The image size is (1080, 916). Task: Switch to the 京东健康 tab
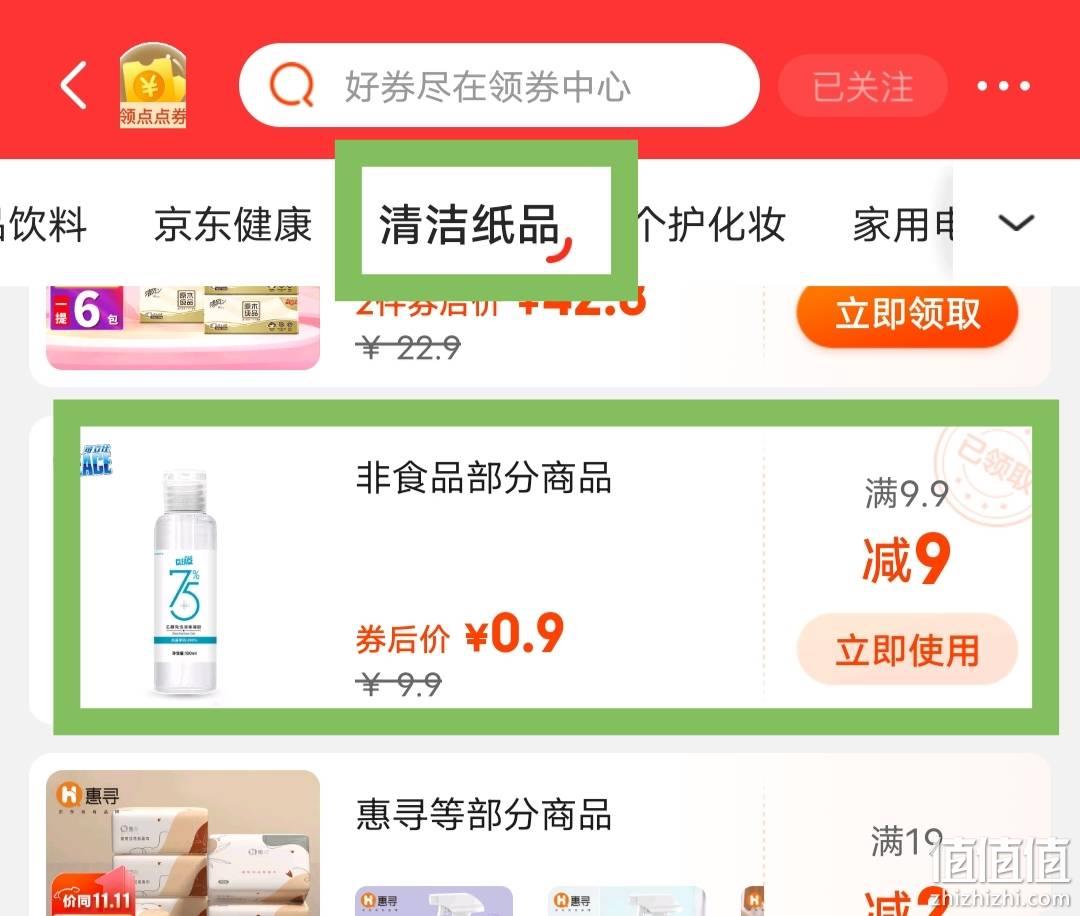[x=233, y=225]
